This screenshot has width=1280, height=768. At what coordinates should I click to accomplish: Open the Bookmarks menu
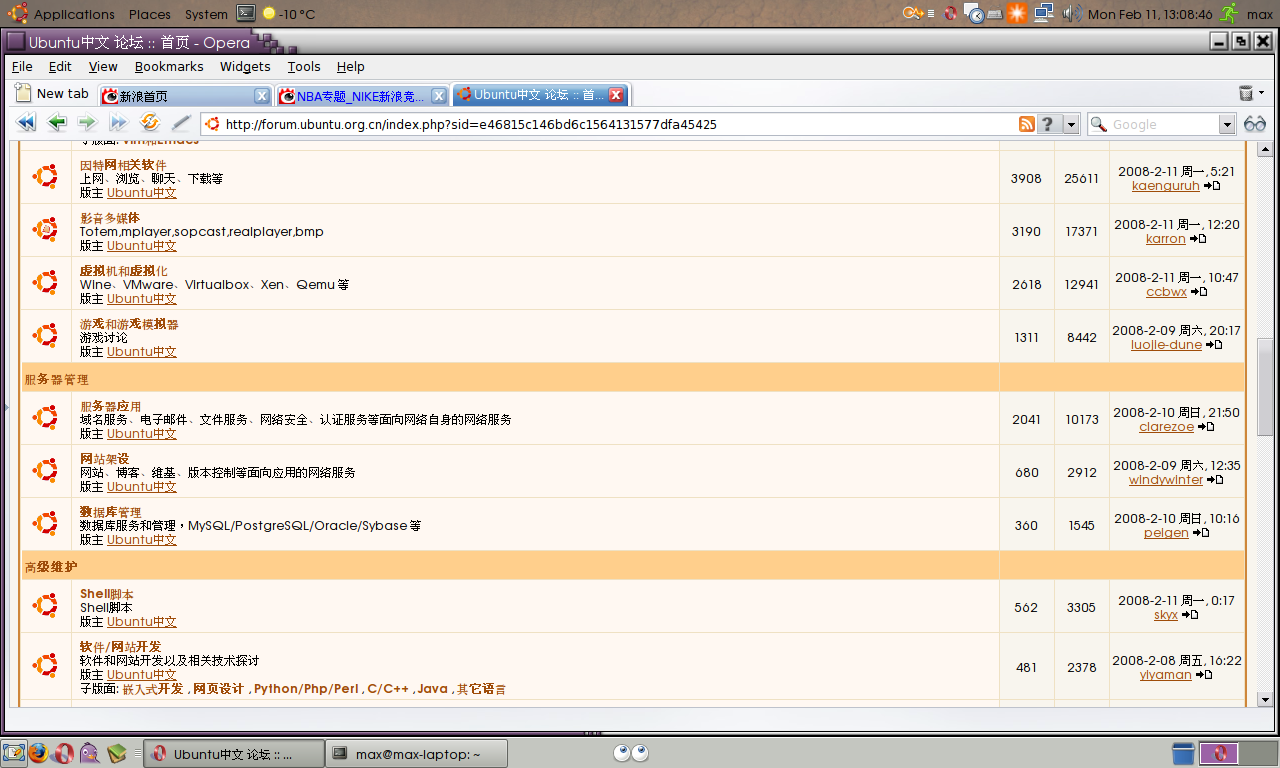(169, 66)
